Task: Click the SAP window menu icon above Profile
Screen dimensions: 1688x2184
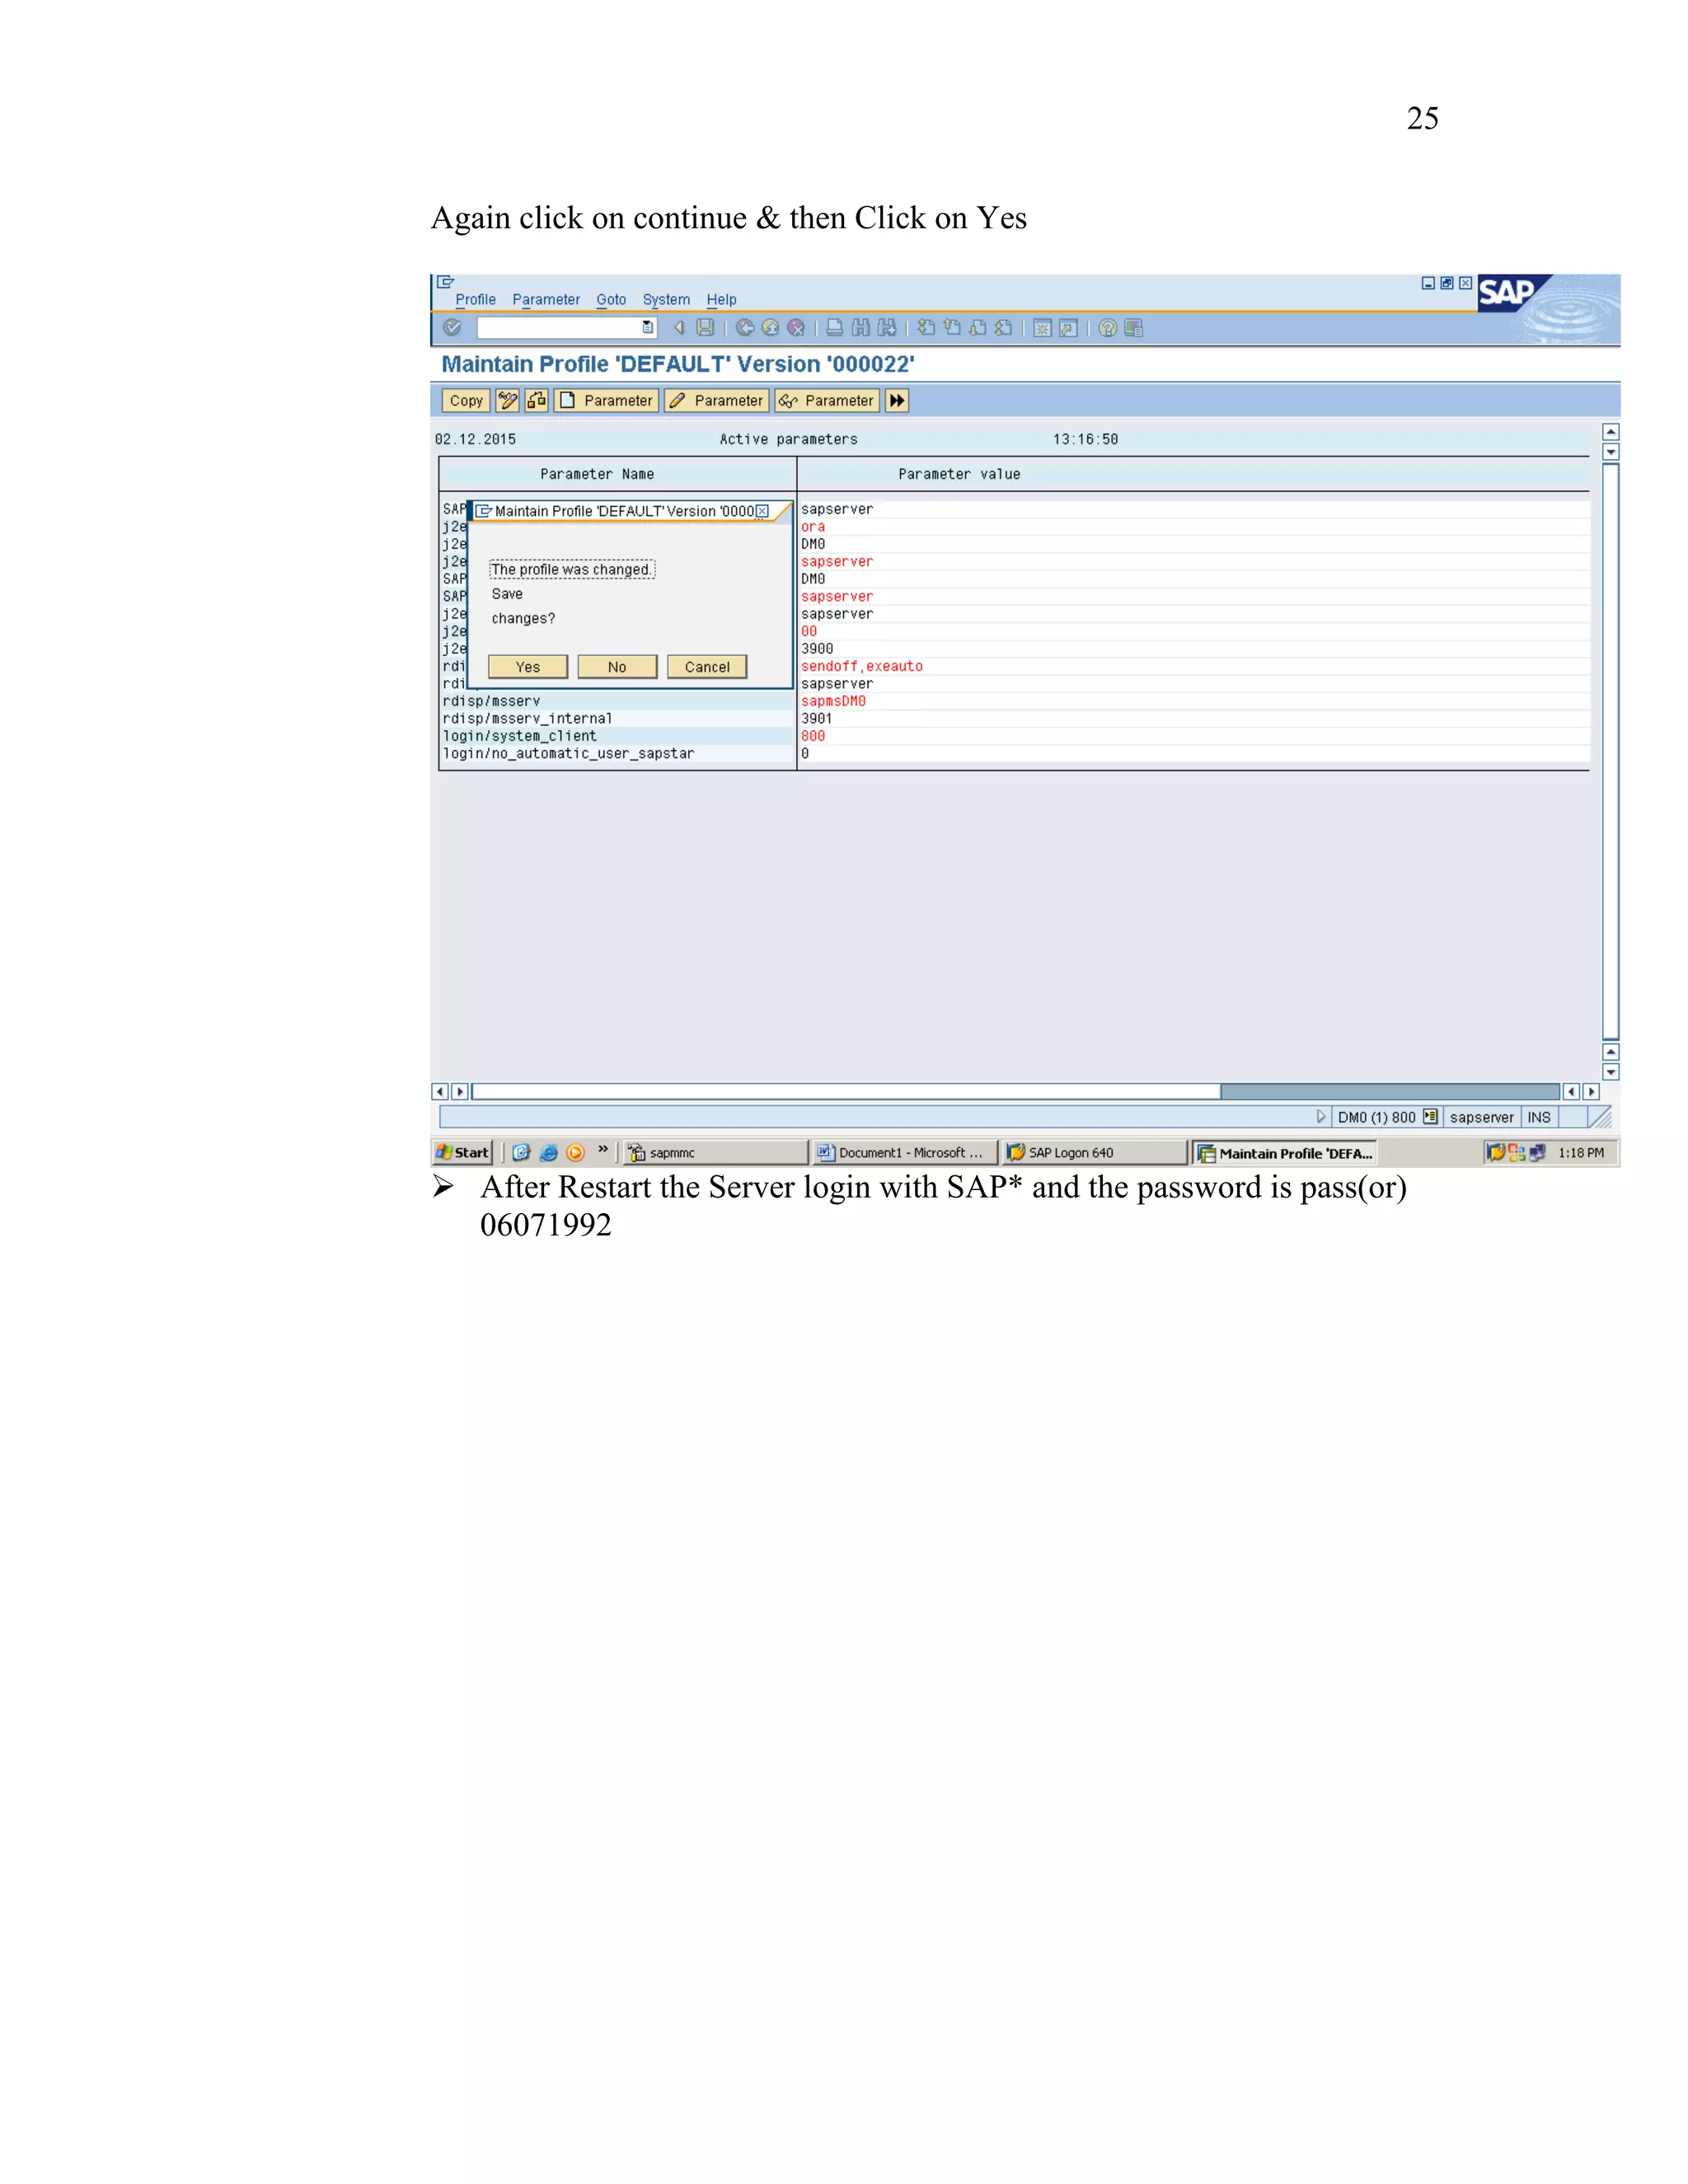Action: [x=446, y=282]
